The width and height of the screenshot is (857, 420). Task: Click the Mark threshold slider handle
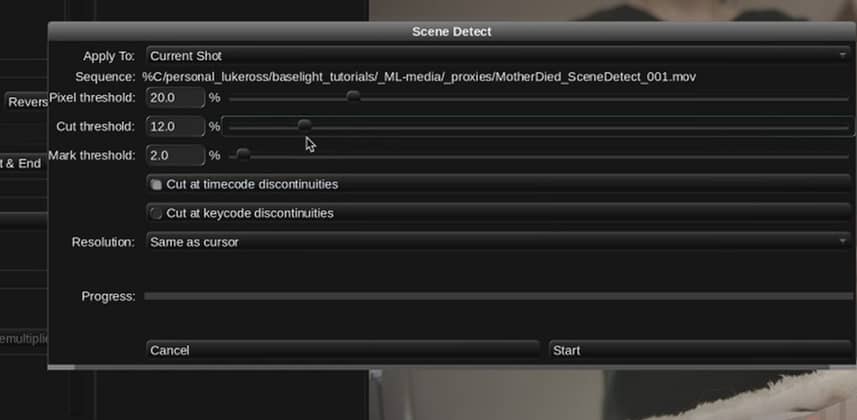(243, 155)
